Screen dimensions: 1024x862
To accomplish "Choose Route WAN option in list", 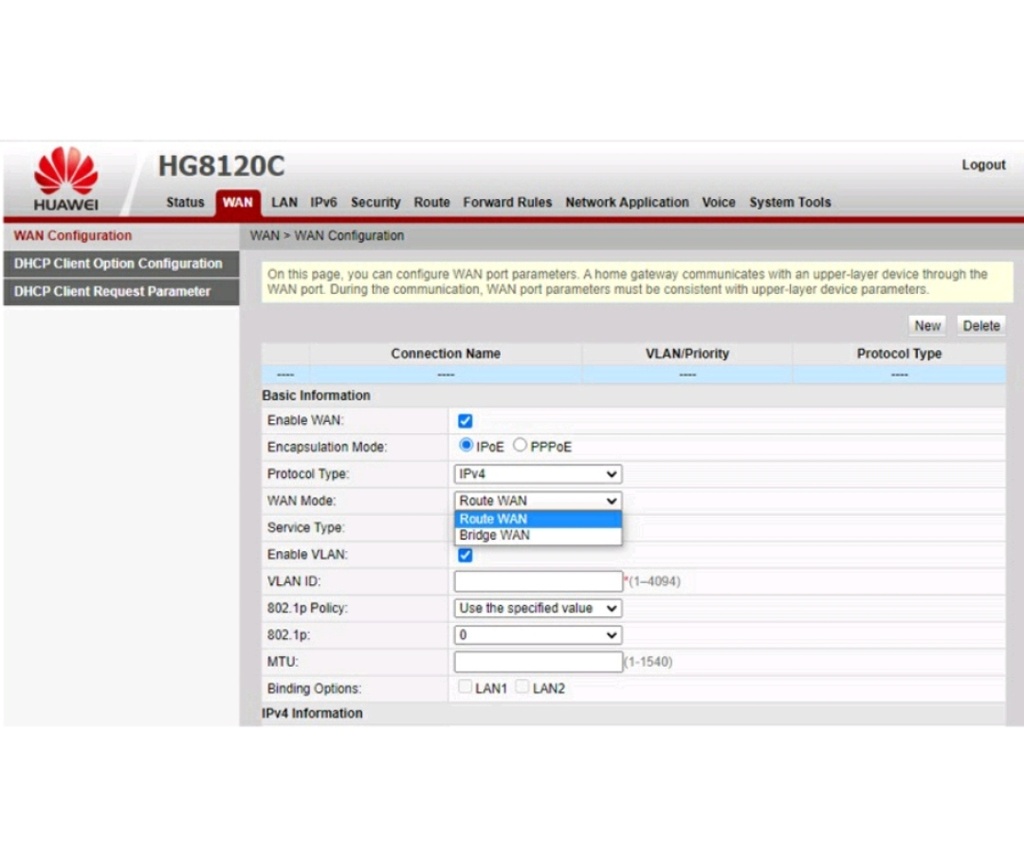I will click(x=537, y=519).
